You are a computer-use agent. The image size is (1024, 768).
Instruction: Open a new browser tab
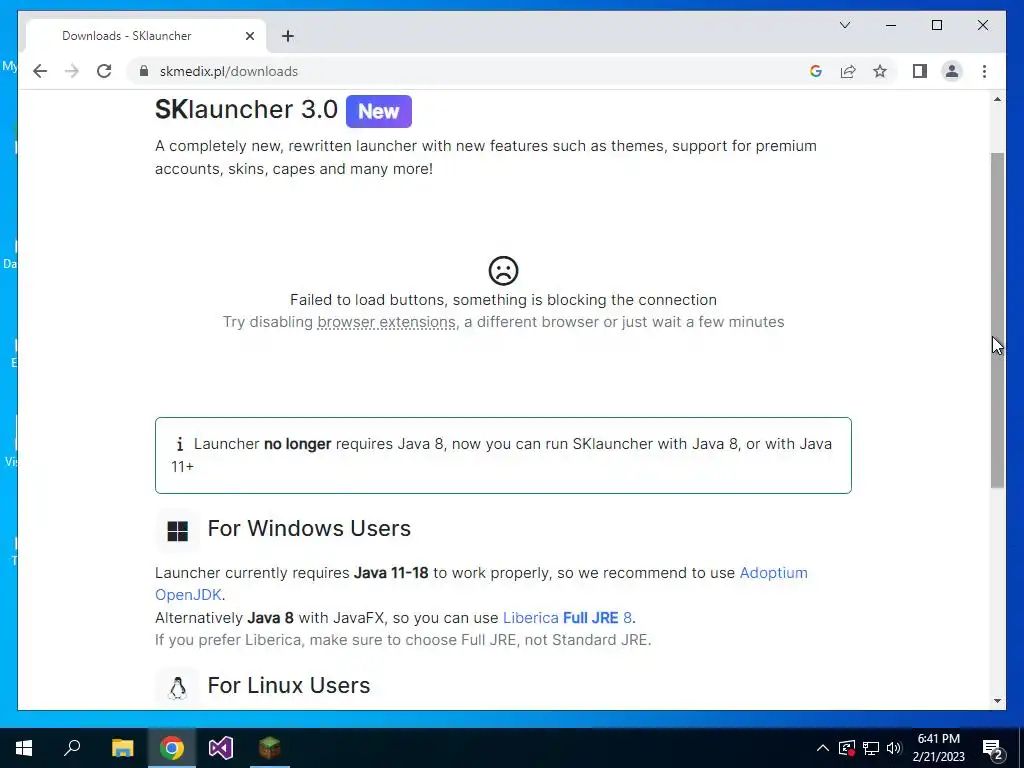pyautogui.click(x=288, y=36)
